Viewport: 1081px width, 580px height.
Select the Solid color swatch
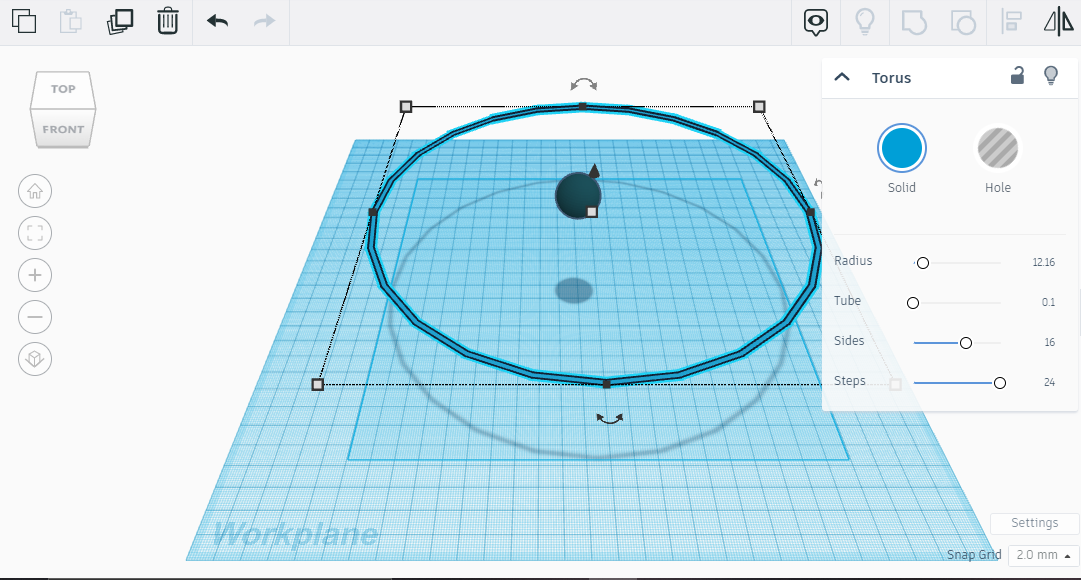coord(902,148)
